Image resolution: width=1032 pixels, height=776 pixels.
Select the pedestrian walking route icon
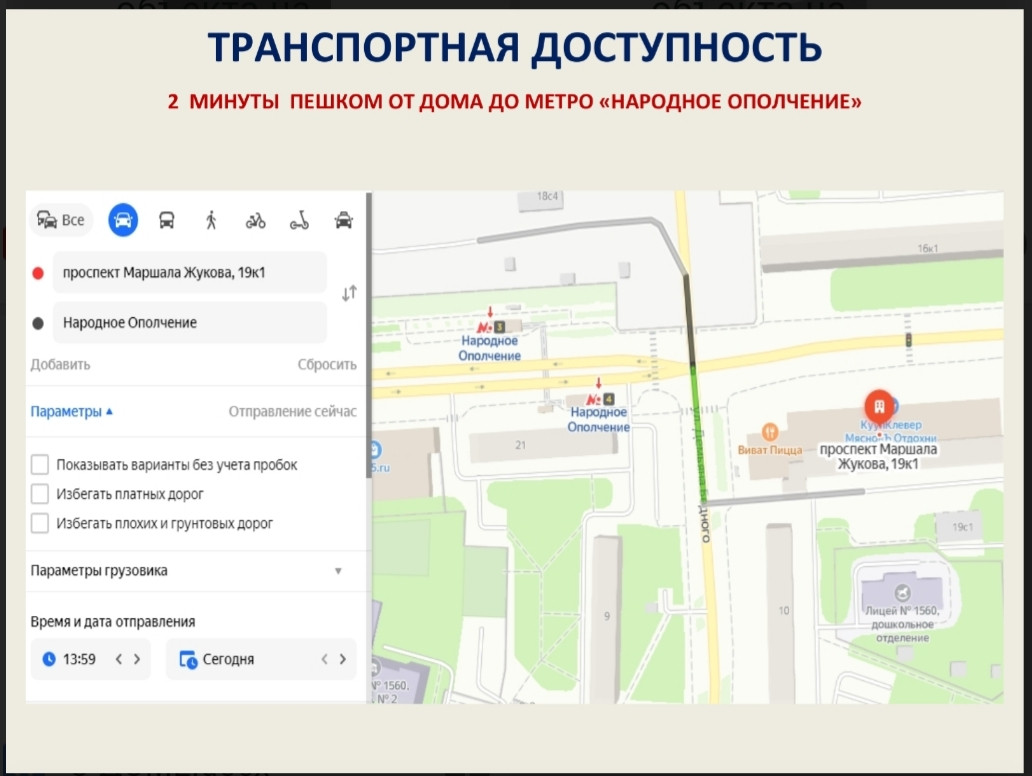(211, 220)
